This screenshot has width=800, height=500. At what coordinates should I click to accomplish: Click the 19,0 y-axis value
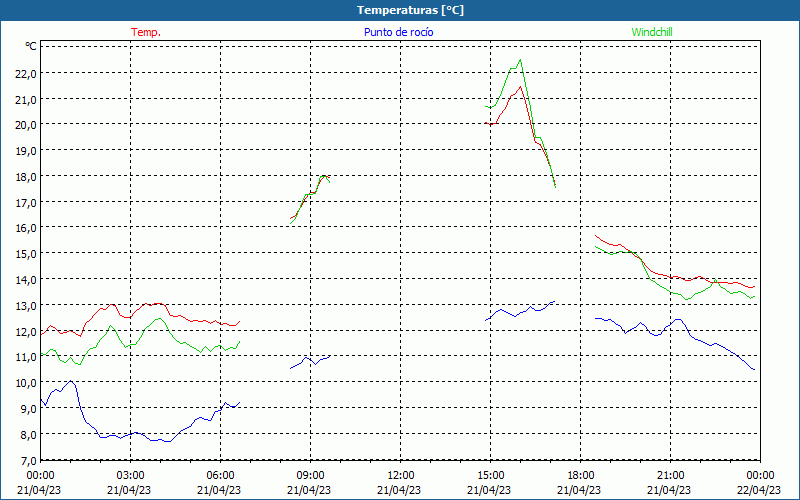(x=26, y=151)
